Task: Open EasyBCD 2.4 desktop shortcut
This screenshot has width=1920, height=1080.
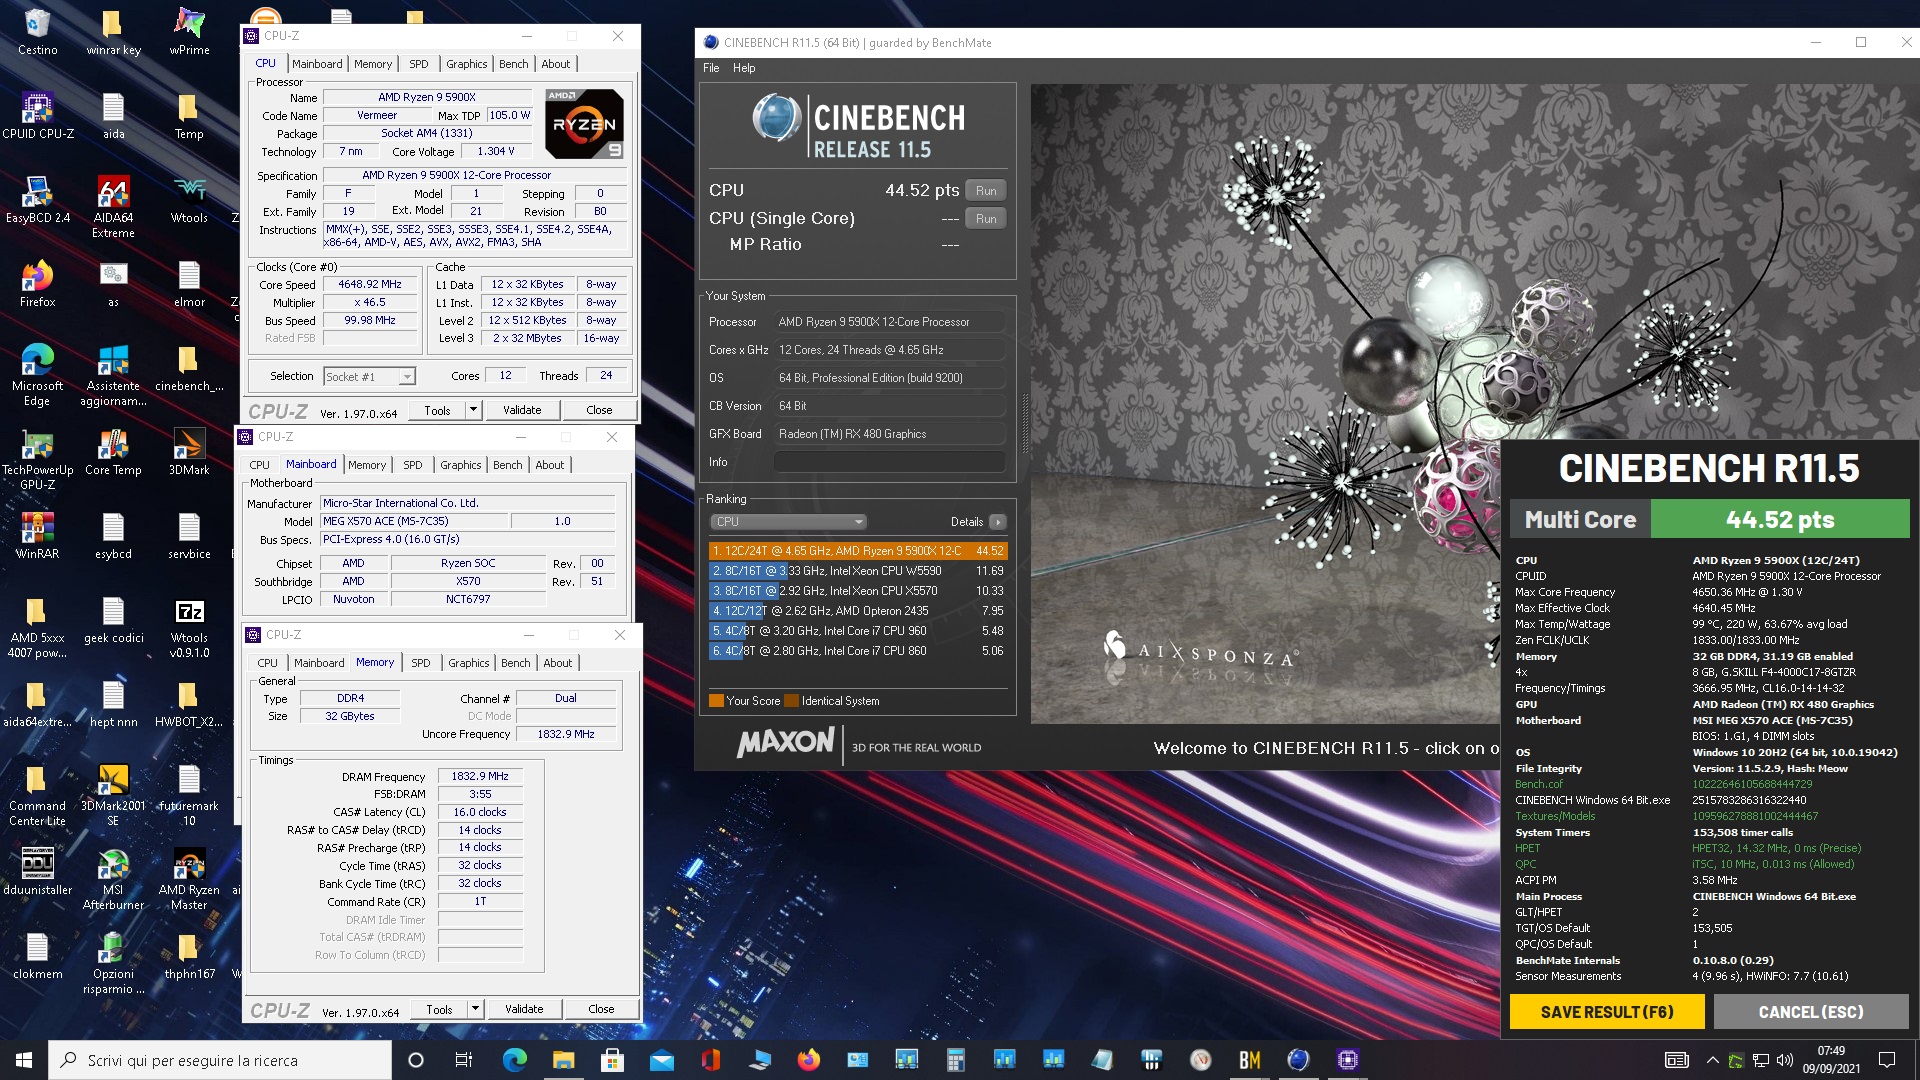Action: click(x=37, y=200)
